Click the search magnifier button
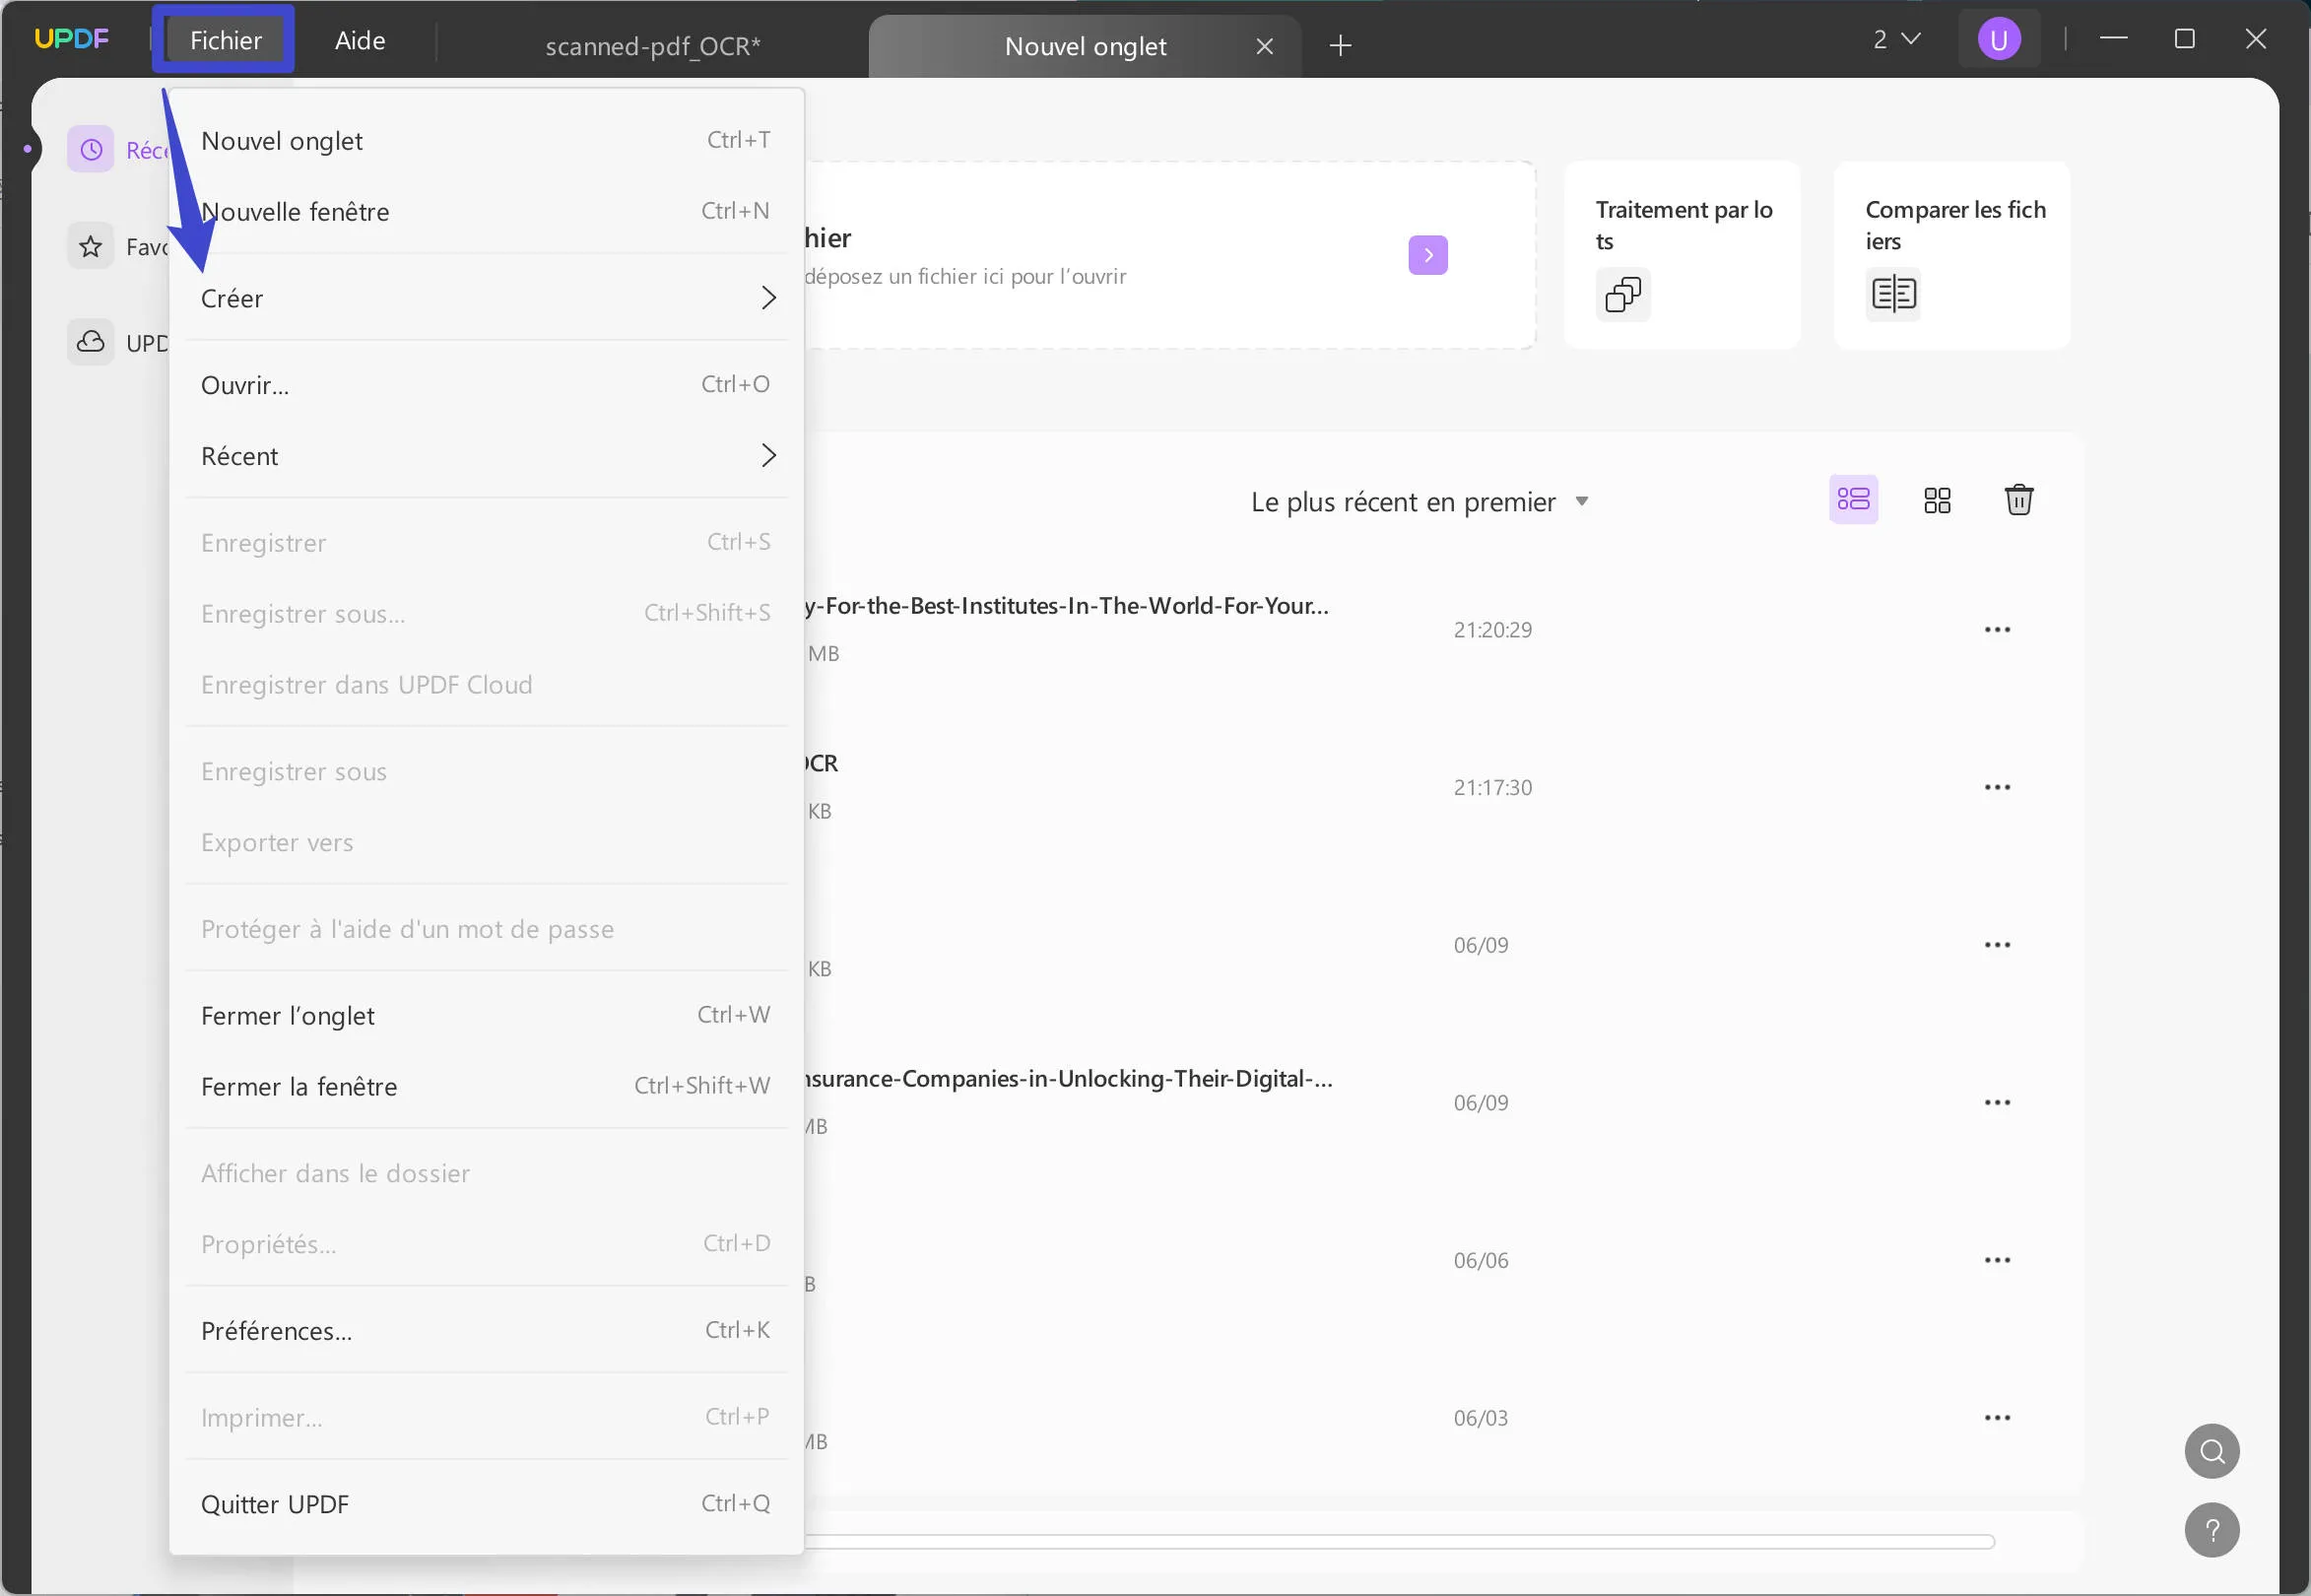Screen dimensions: 2311x1596 click(2212, 1451)
